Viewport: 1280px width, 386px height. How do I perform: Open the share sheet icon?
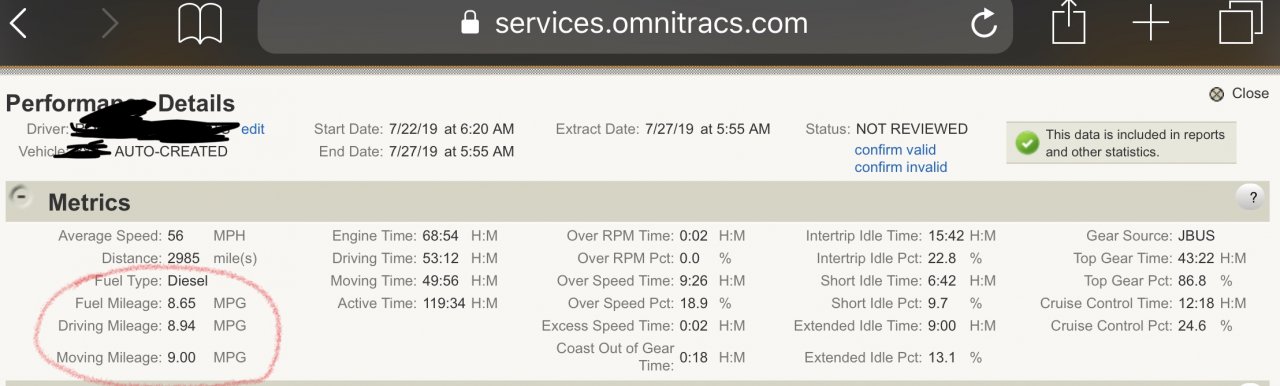pyautogui.click(x=1068, y=22)
